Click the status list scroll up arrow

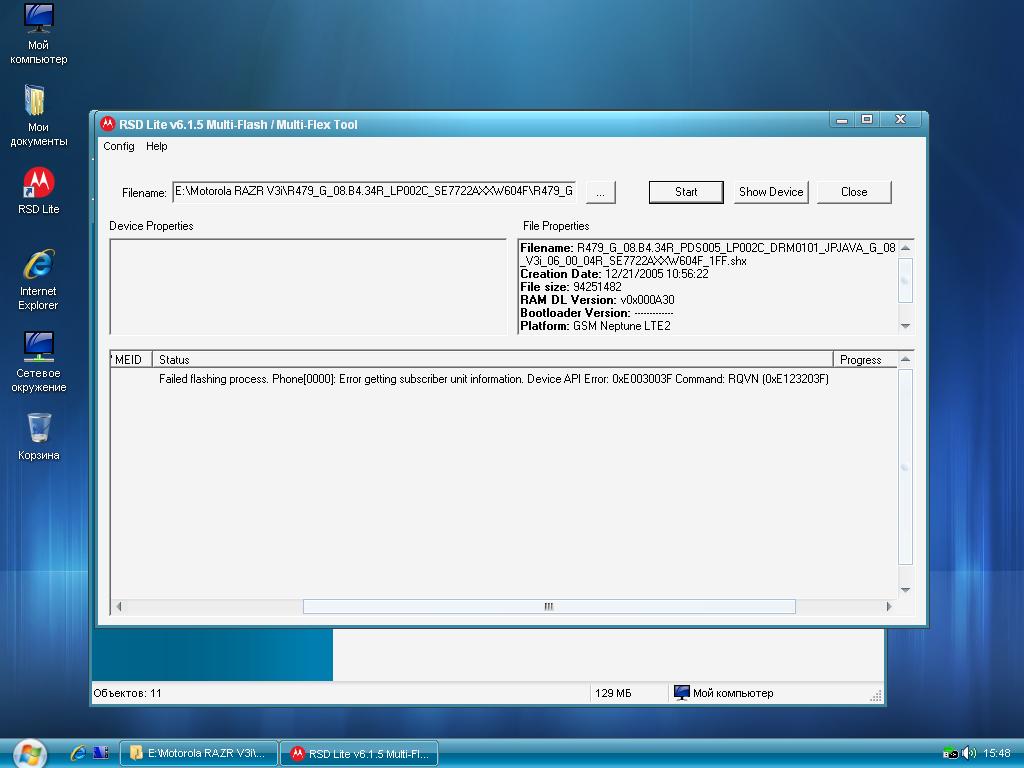pos(905,360)
